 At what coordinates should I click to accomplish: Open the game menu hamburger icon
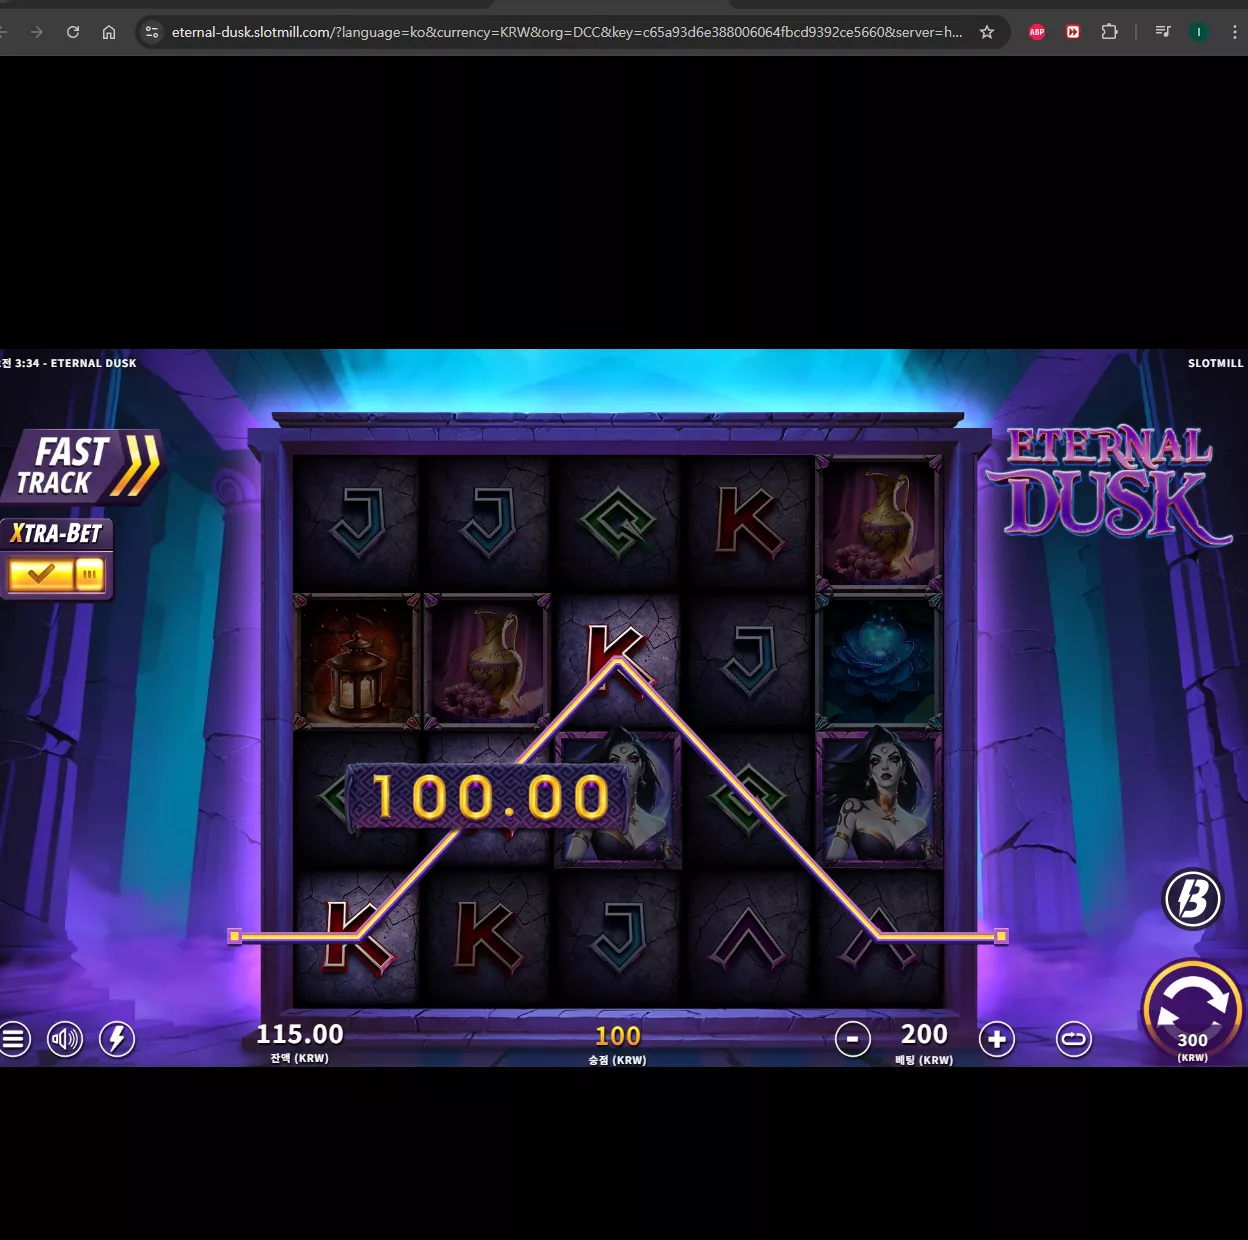pos(13,1039)
